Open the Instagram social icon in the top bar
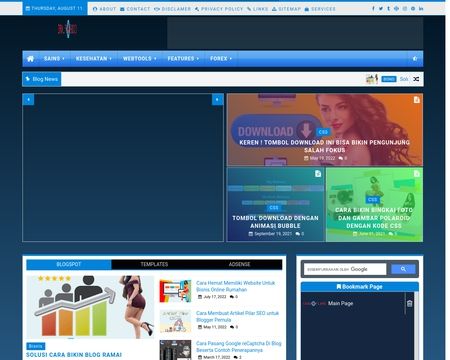The image size is (450, 360). click(405, 9)
